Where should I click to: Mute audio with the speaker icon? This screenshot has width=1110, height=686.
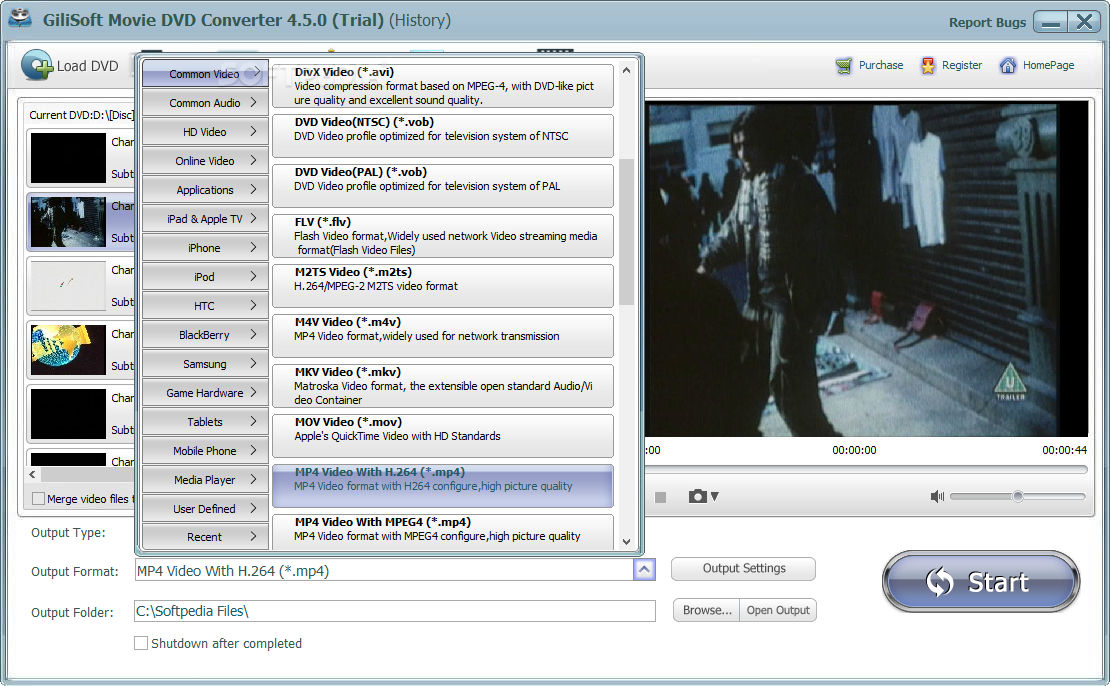click(937, 496)
